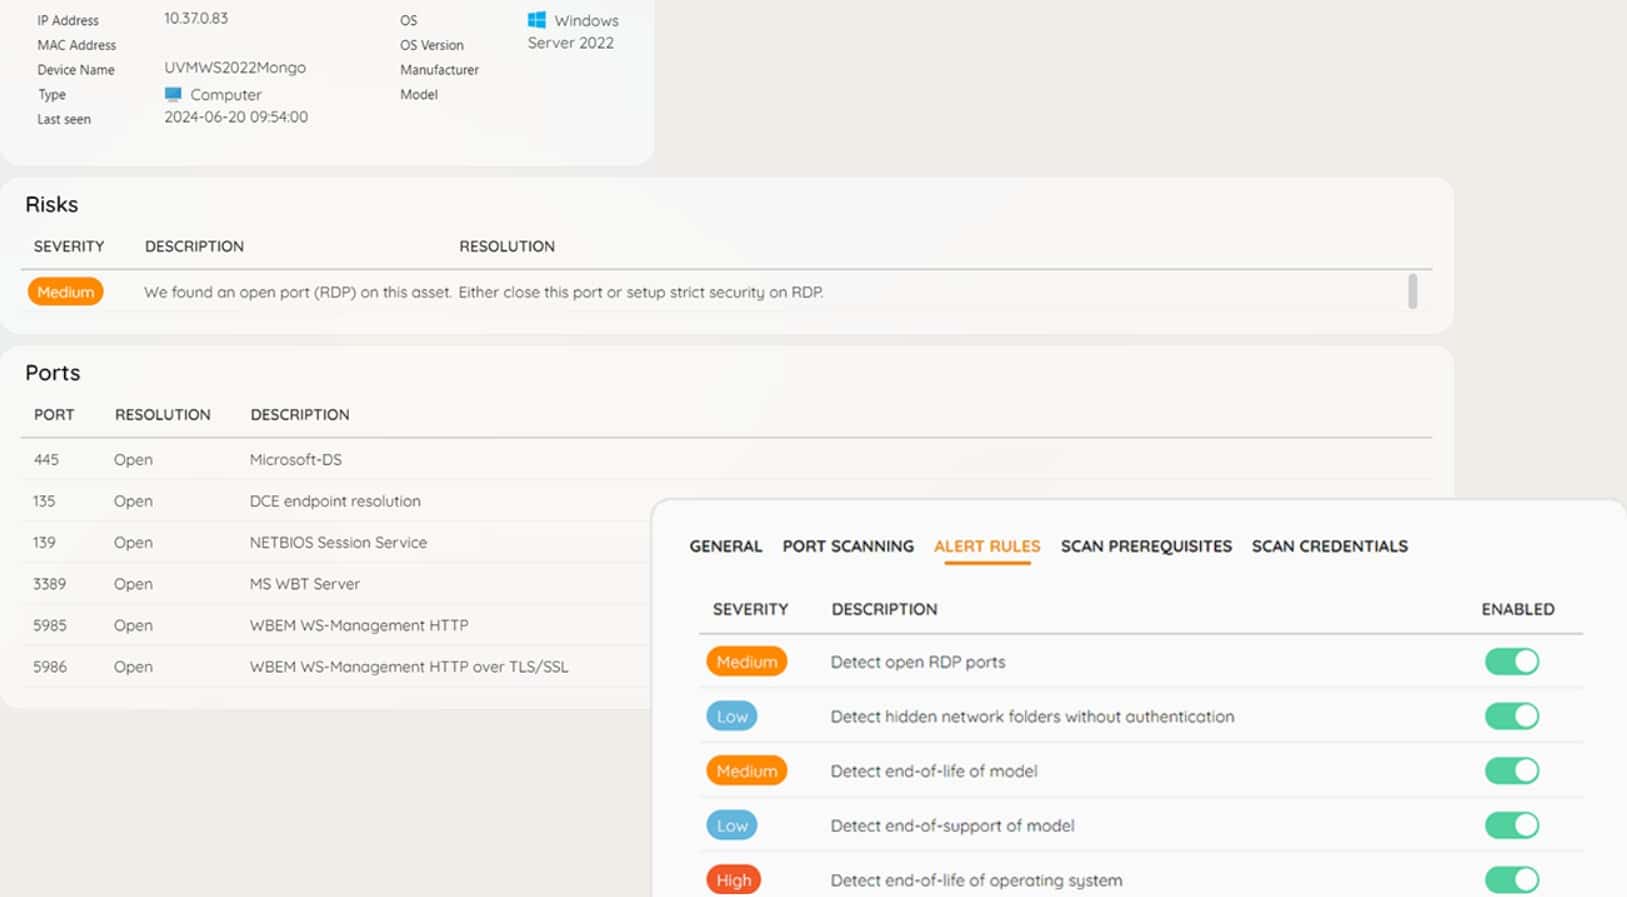Image resolution: width=1627 pixels, height=897 pixels.
Task: Go to the Scan Credentials tab
Action: point(1330,546)
